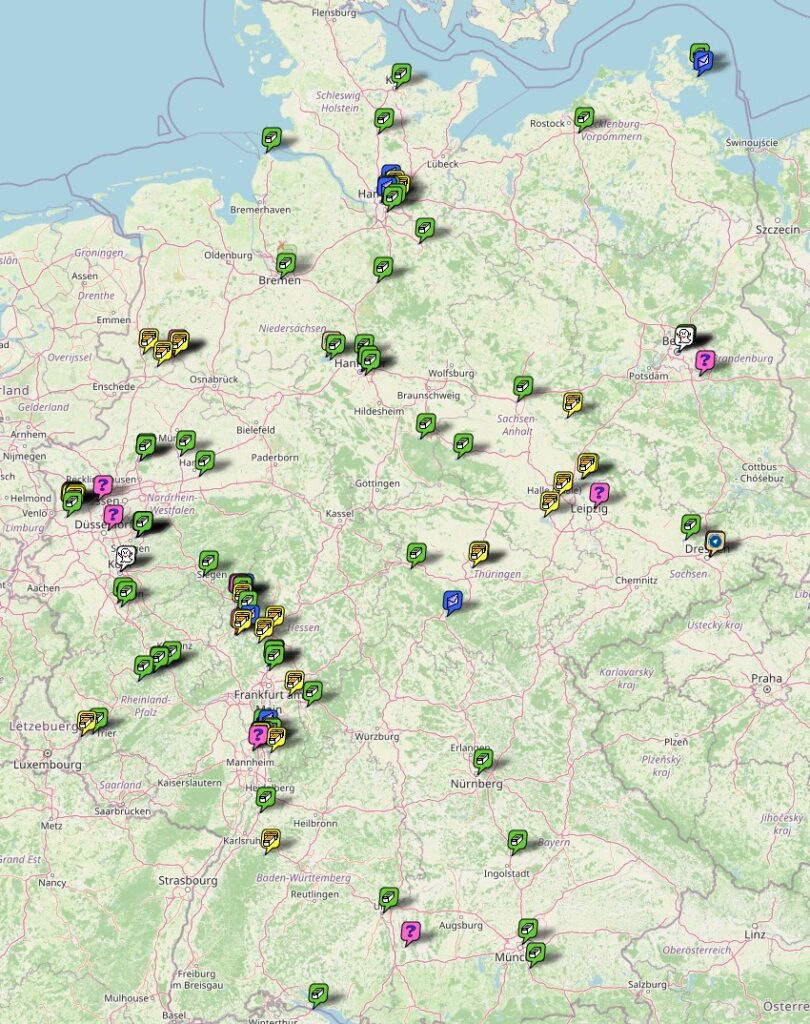Click the white ghost marker at Berlin
810x1024 pixels.
(x=684, y=336)
